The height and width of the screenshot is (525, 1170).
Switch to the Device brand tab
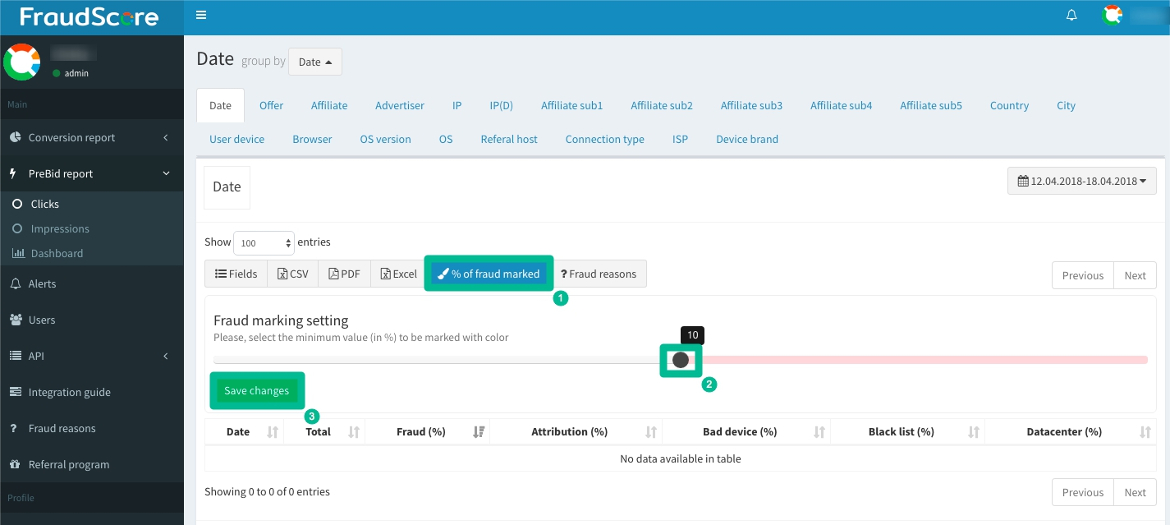click(747, 139)
